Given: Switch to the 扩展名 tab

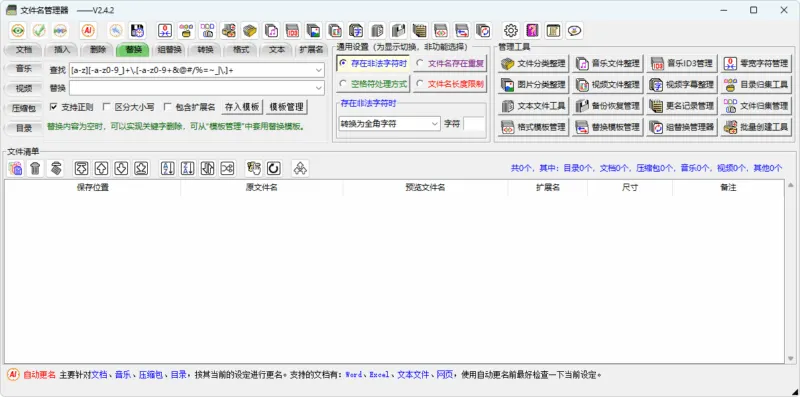Looking at the screenshot, I should coord(311,50).
